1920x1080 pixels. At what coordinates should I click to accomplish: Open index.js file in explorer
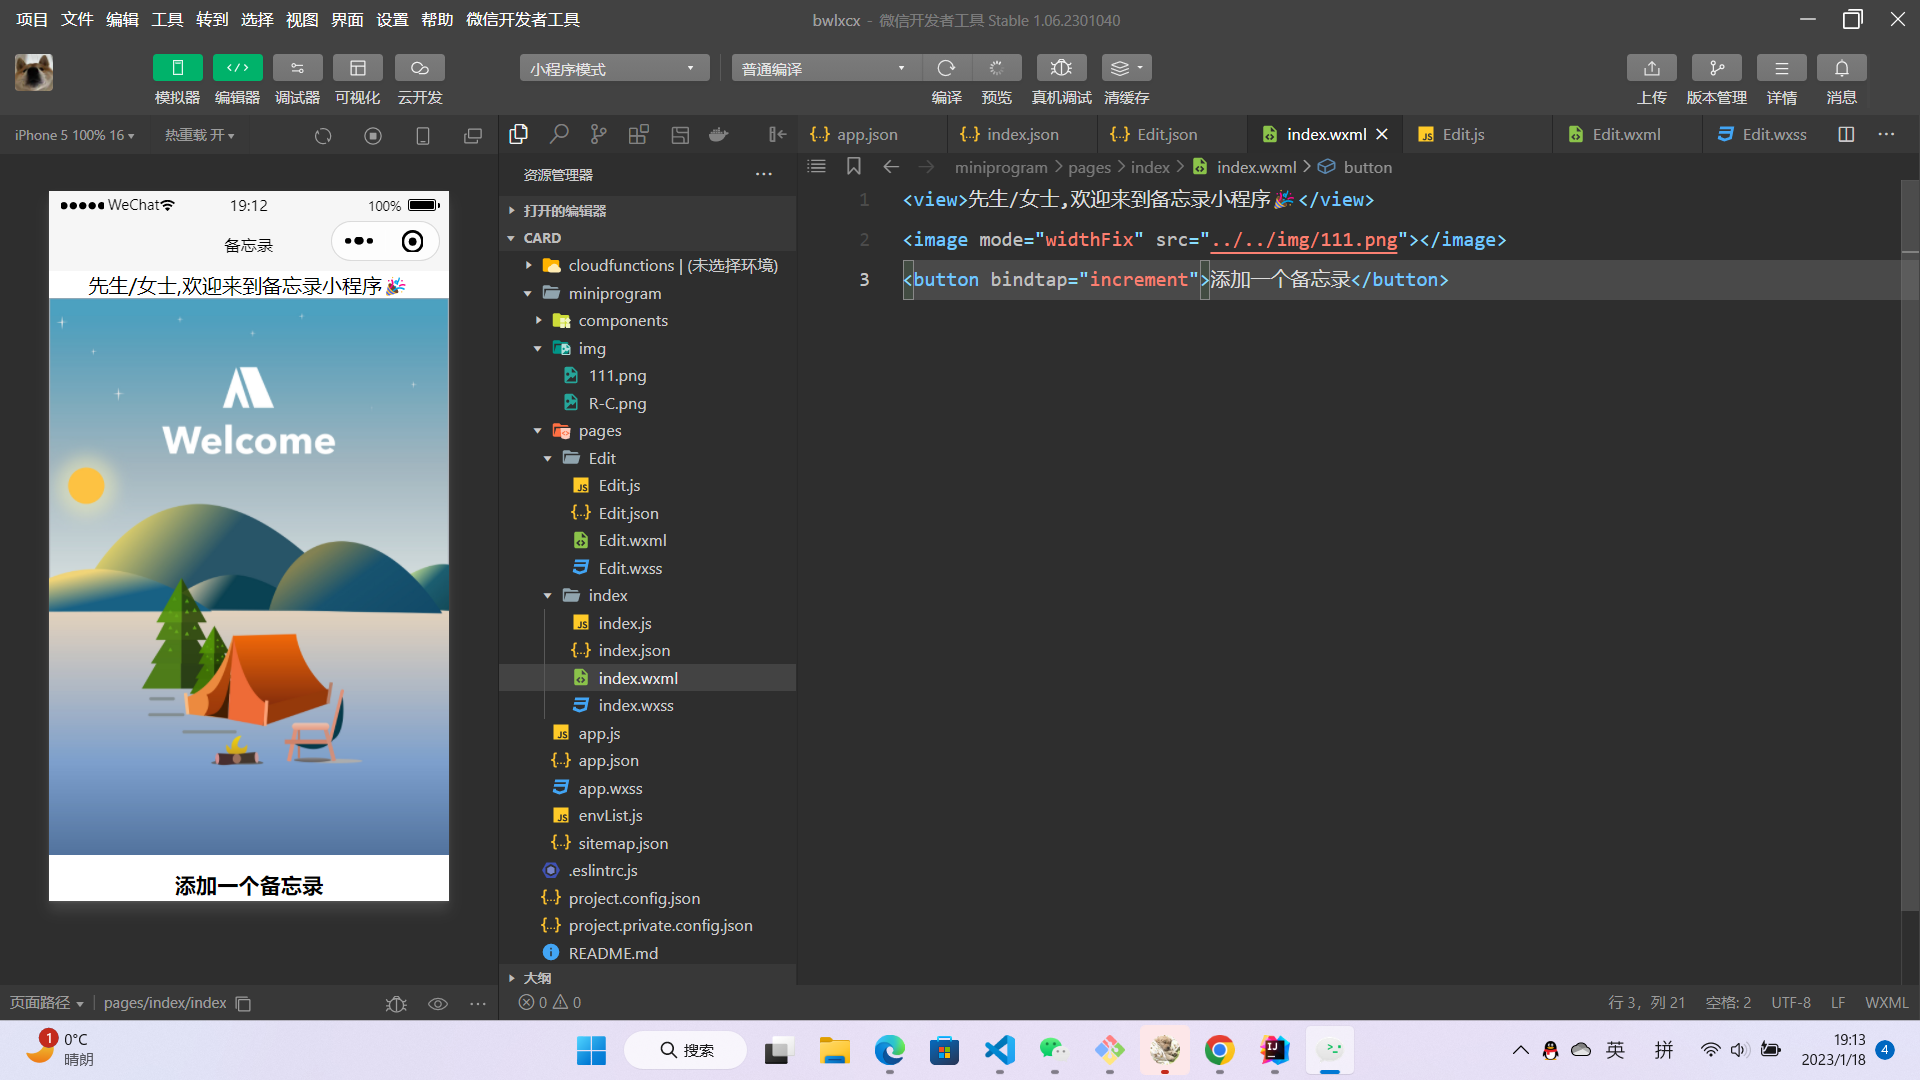pos(624,623)
